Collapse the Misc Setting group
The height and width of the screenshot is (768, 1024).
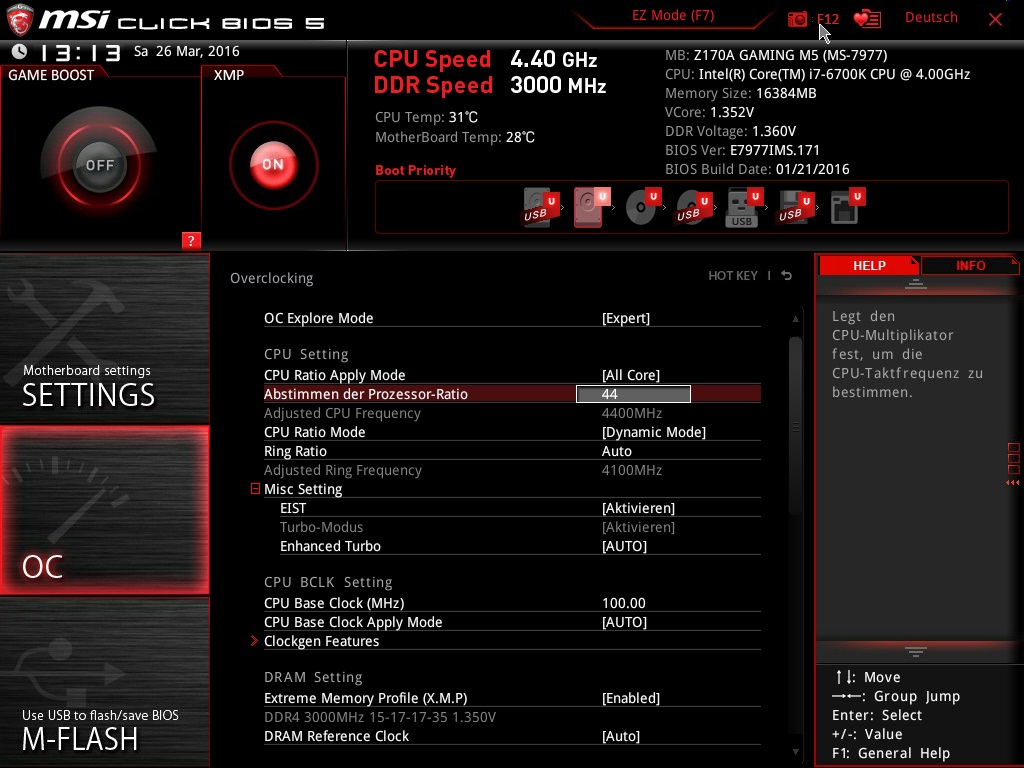(x=255, y=488)
